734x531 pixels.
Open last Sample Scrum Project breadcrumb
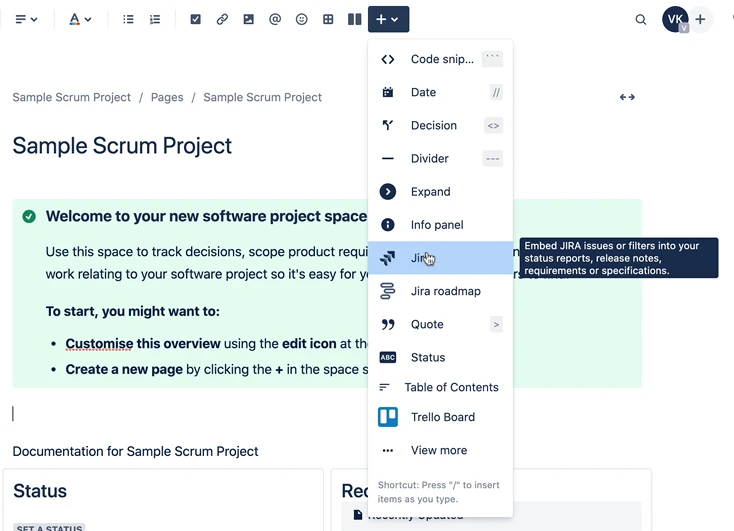263,97
